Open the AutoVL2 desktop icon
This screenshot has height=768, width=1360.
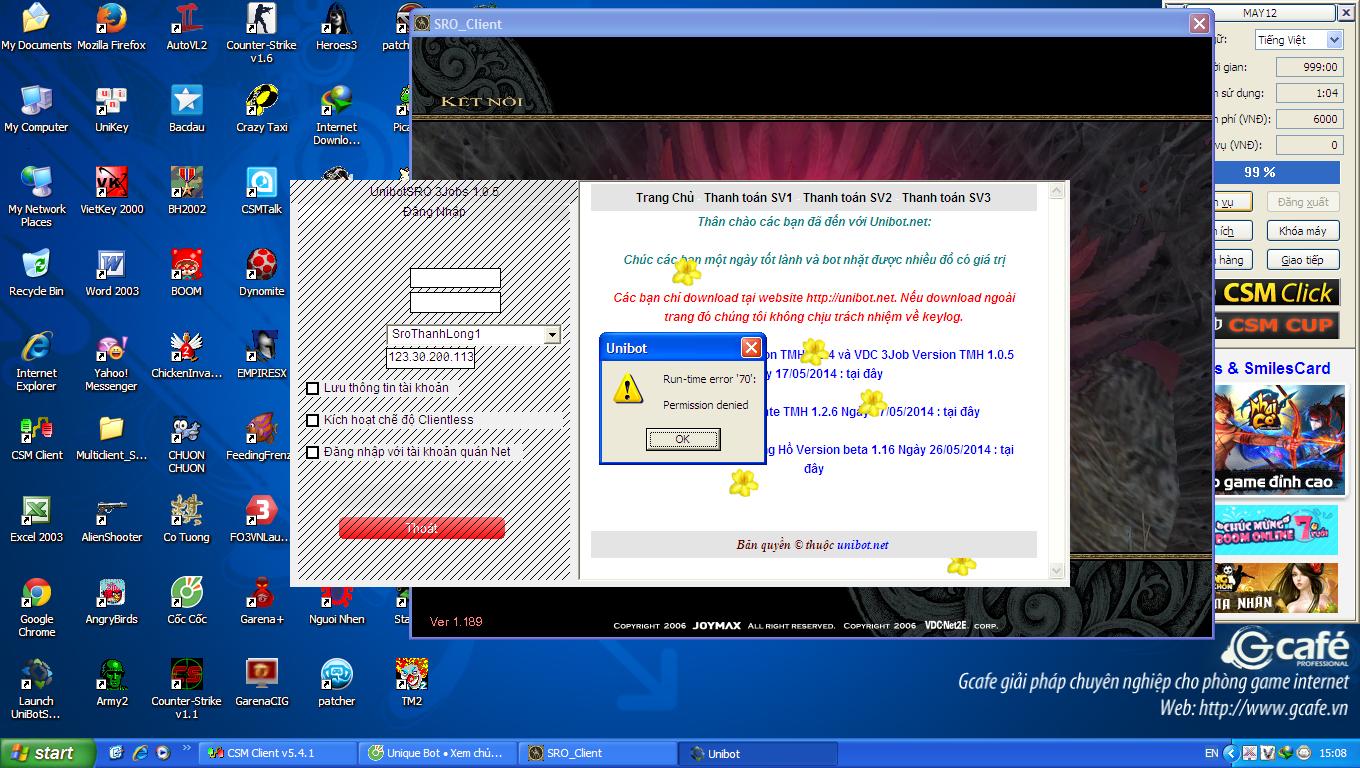coord(186,27)
